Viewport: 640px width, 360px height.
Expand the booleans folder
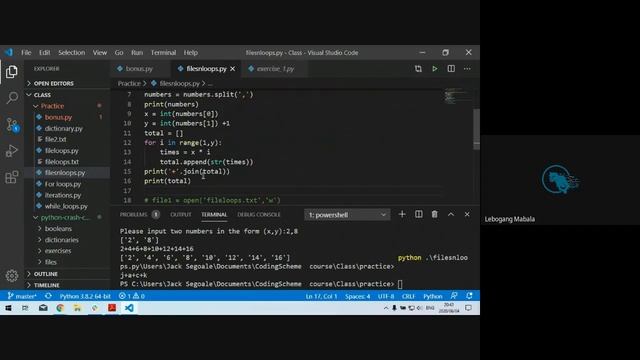point(67,229)
